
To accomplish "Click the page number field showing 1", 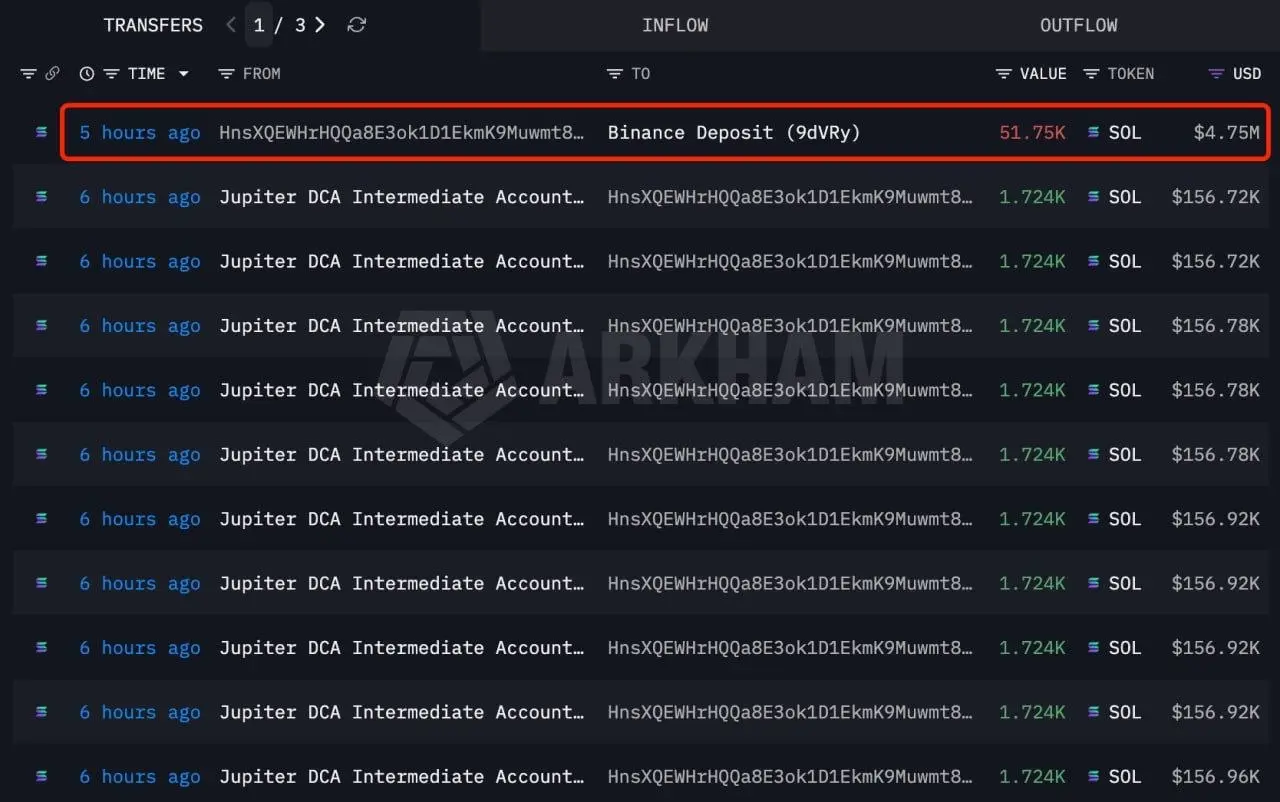I will [259, 25].
